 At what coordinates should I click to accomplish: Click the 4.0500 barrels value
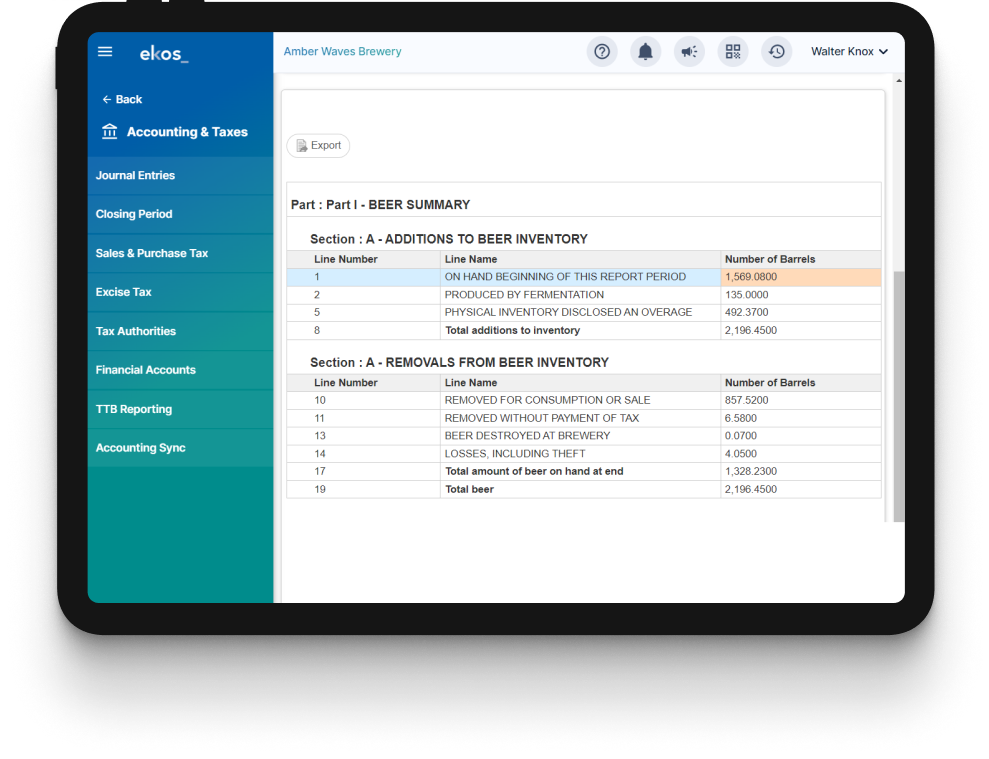click(x=740, y=454)
